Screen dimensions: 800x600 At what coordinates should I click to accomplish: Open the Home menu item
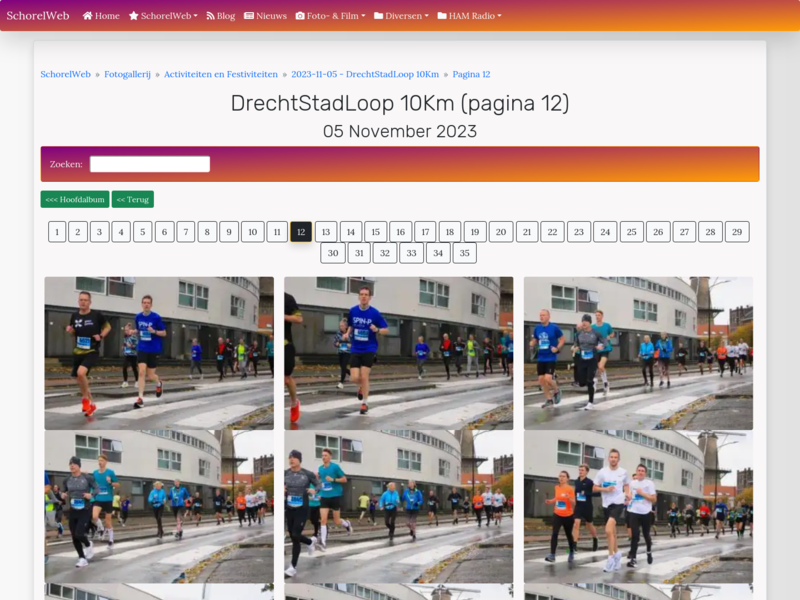[x=101, y=16]
